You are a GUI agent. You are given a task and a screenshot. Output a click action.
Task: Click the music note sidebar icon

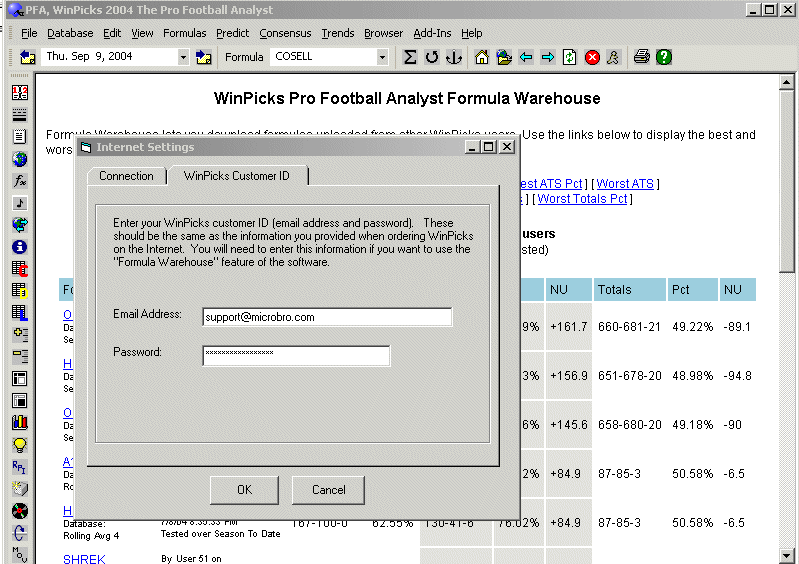tap(20, 203)
